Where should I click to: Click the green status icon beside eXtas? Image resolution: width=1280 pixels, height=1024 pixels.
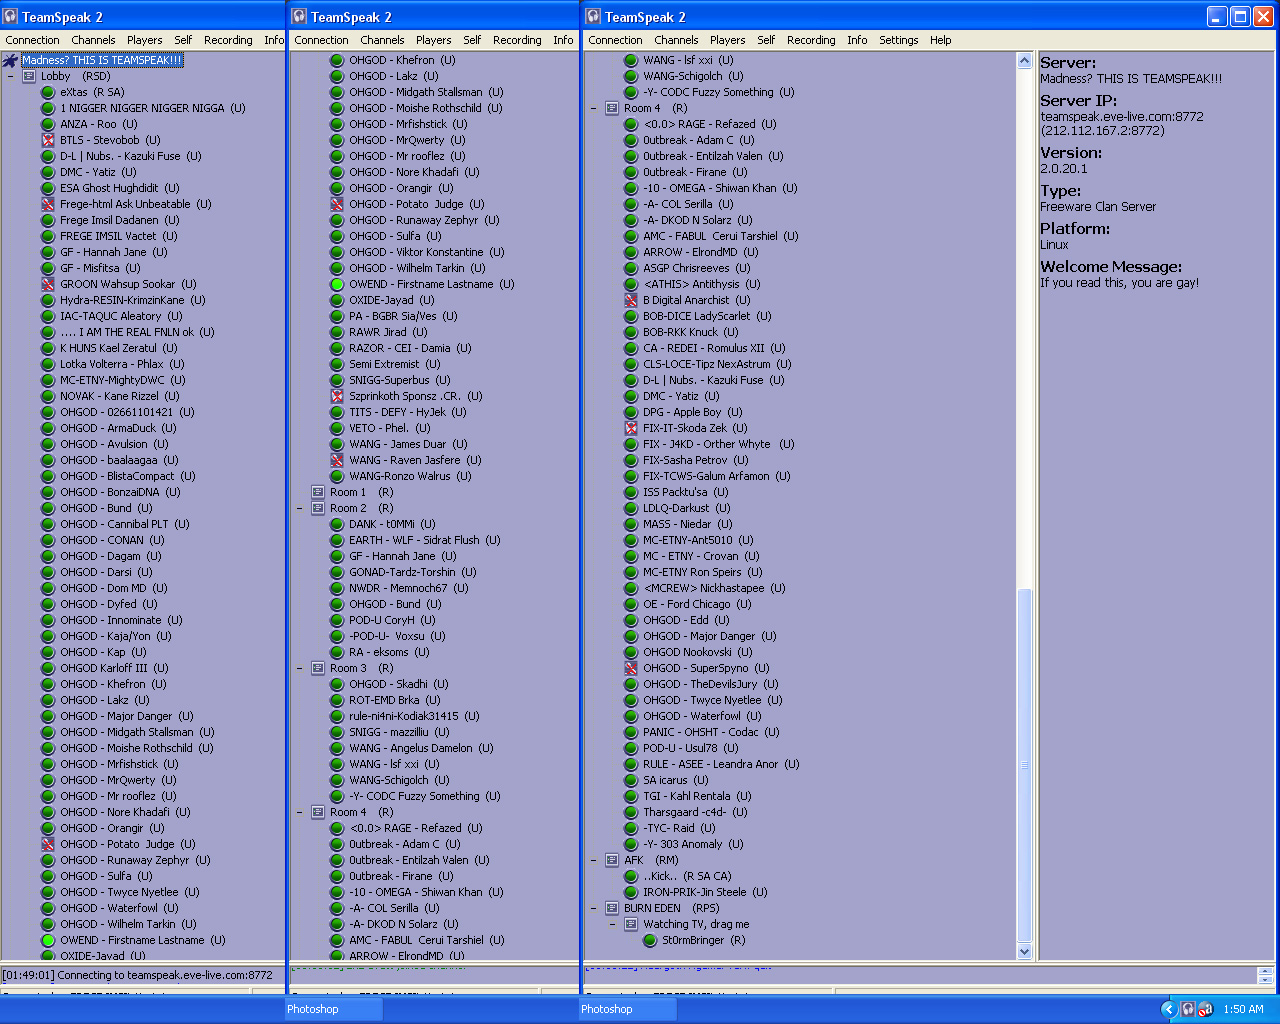point(47,92)
